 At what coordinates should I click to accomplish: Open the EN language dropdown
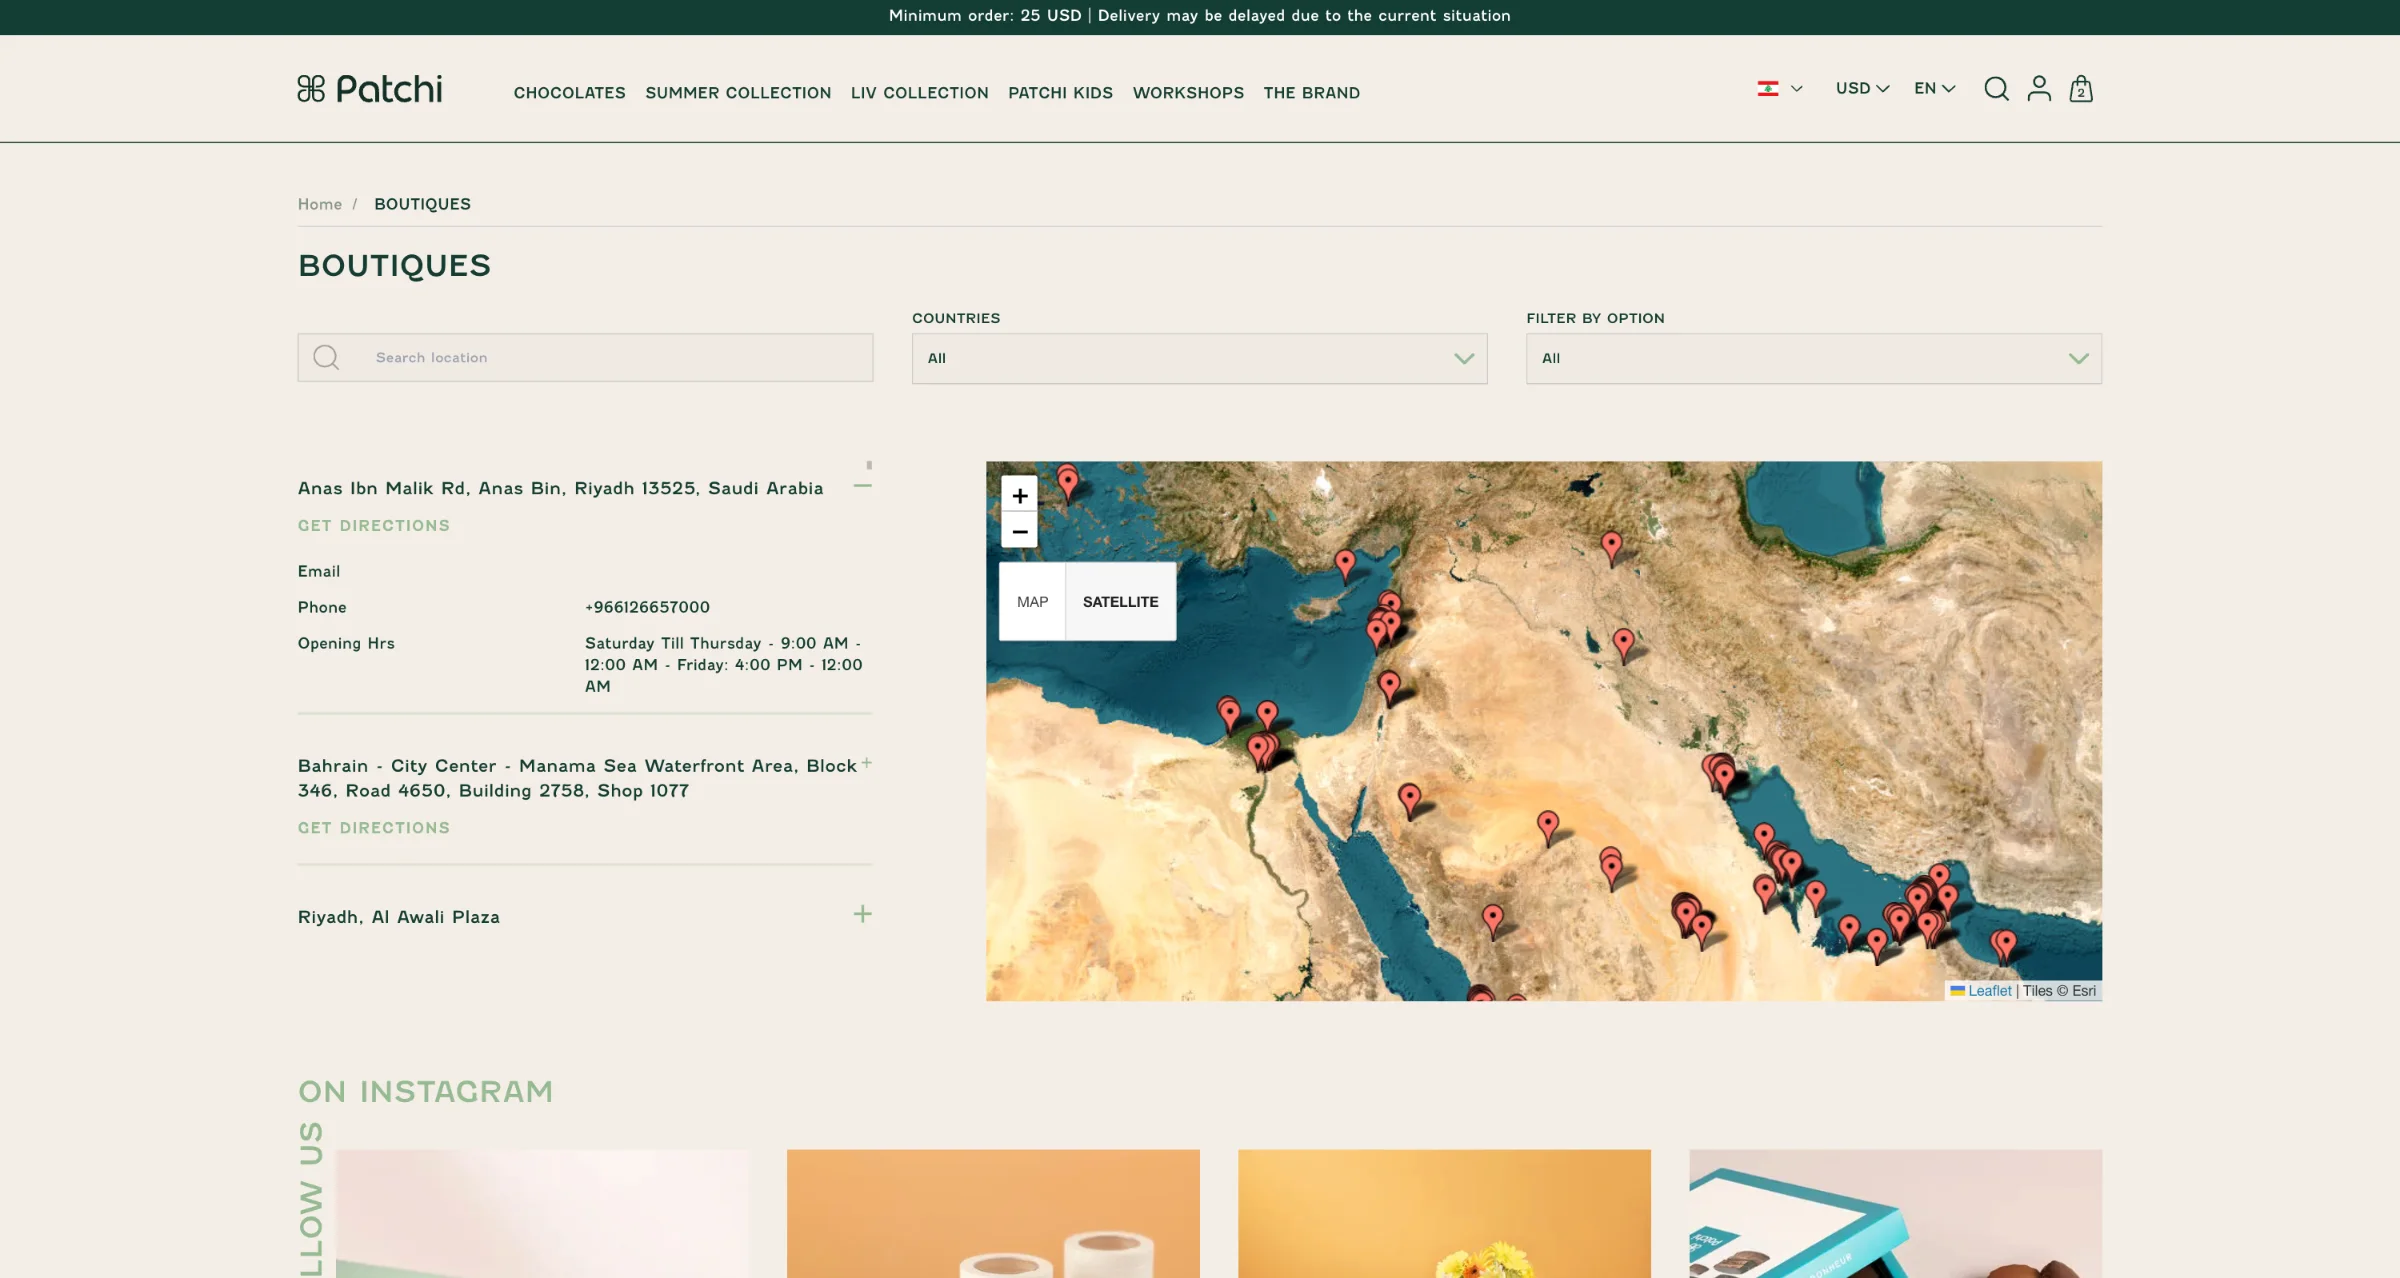click(1935, 88)
